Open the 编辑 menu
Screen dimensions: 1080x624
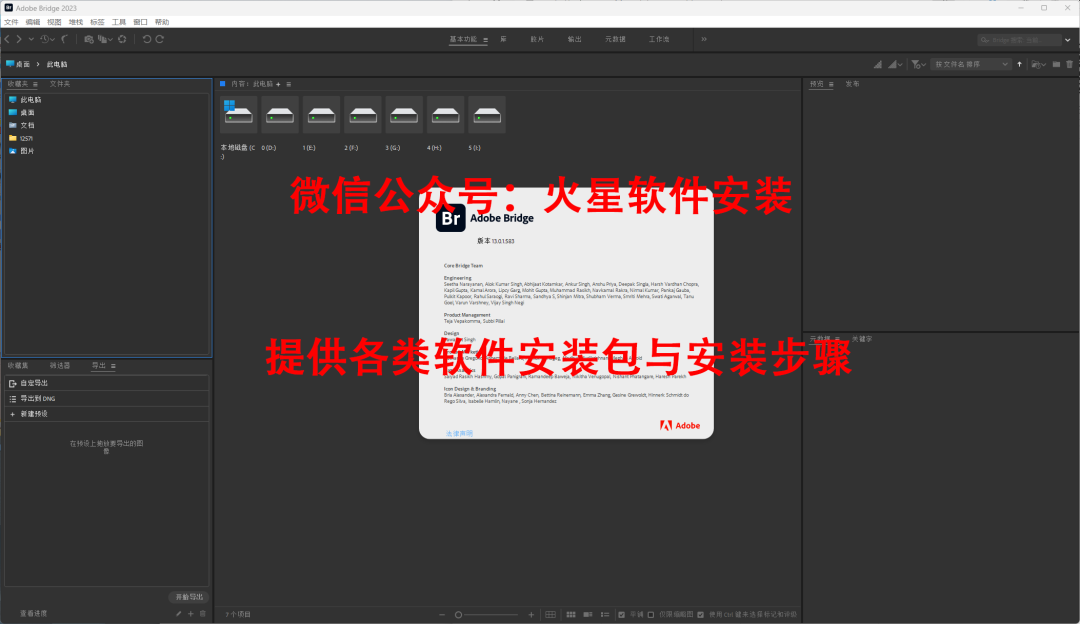(x=32, y=22)
